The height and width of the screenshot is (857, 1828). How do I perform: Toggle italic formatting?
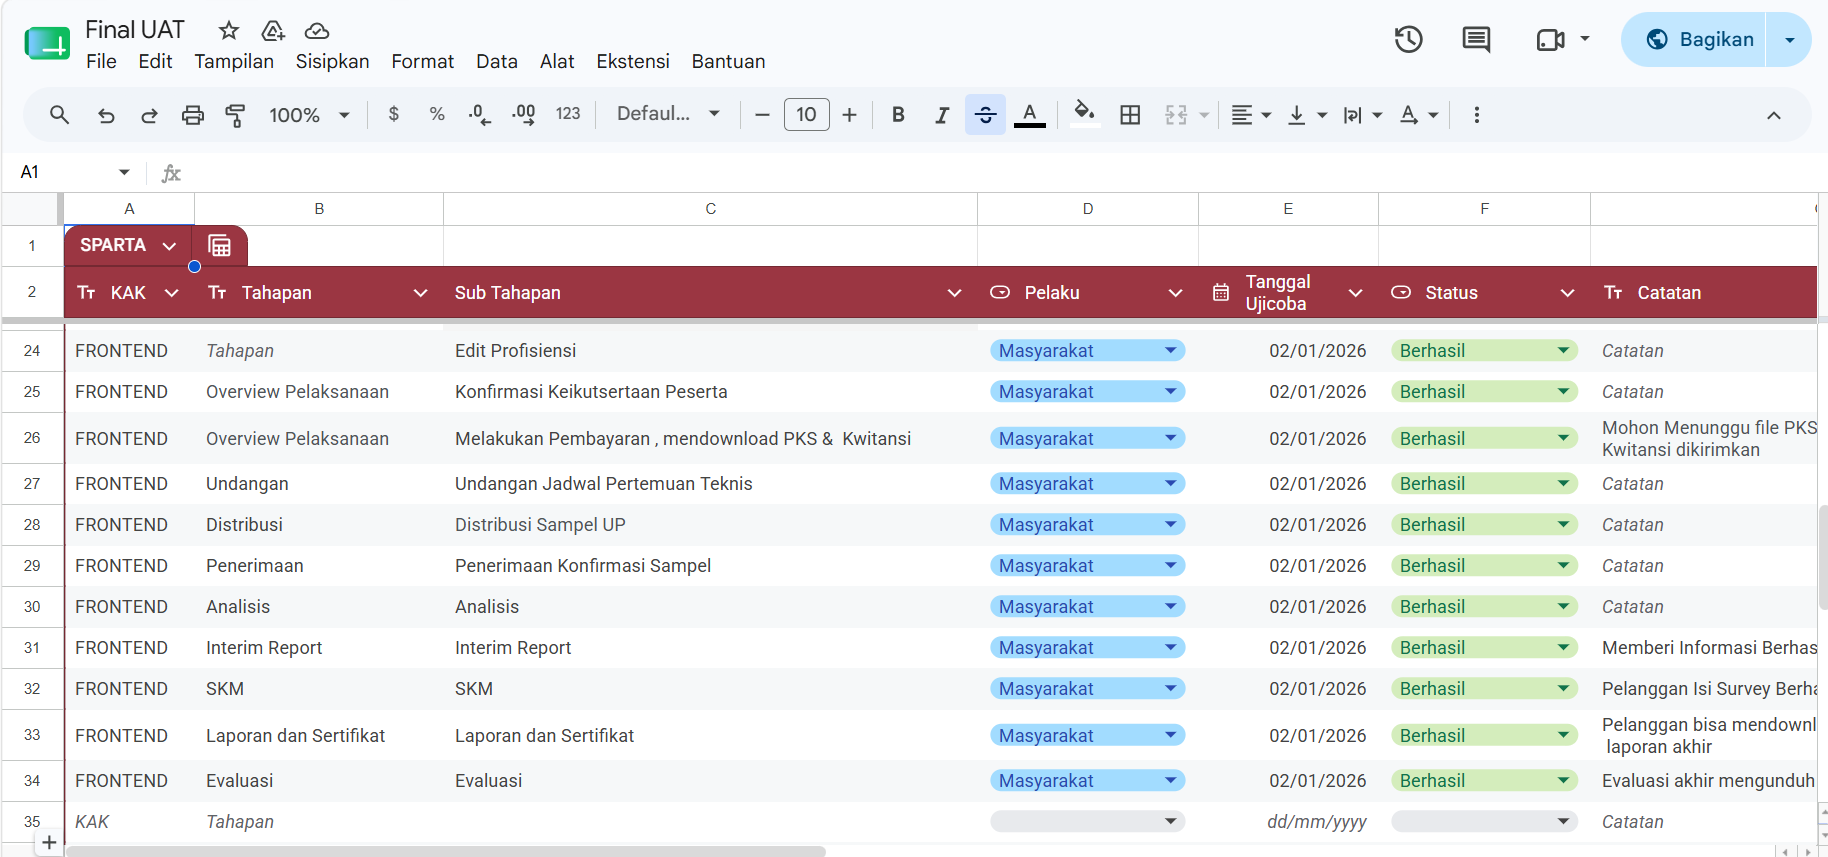[942, 115]
